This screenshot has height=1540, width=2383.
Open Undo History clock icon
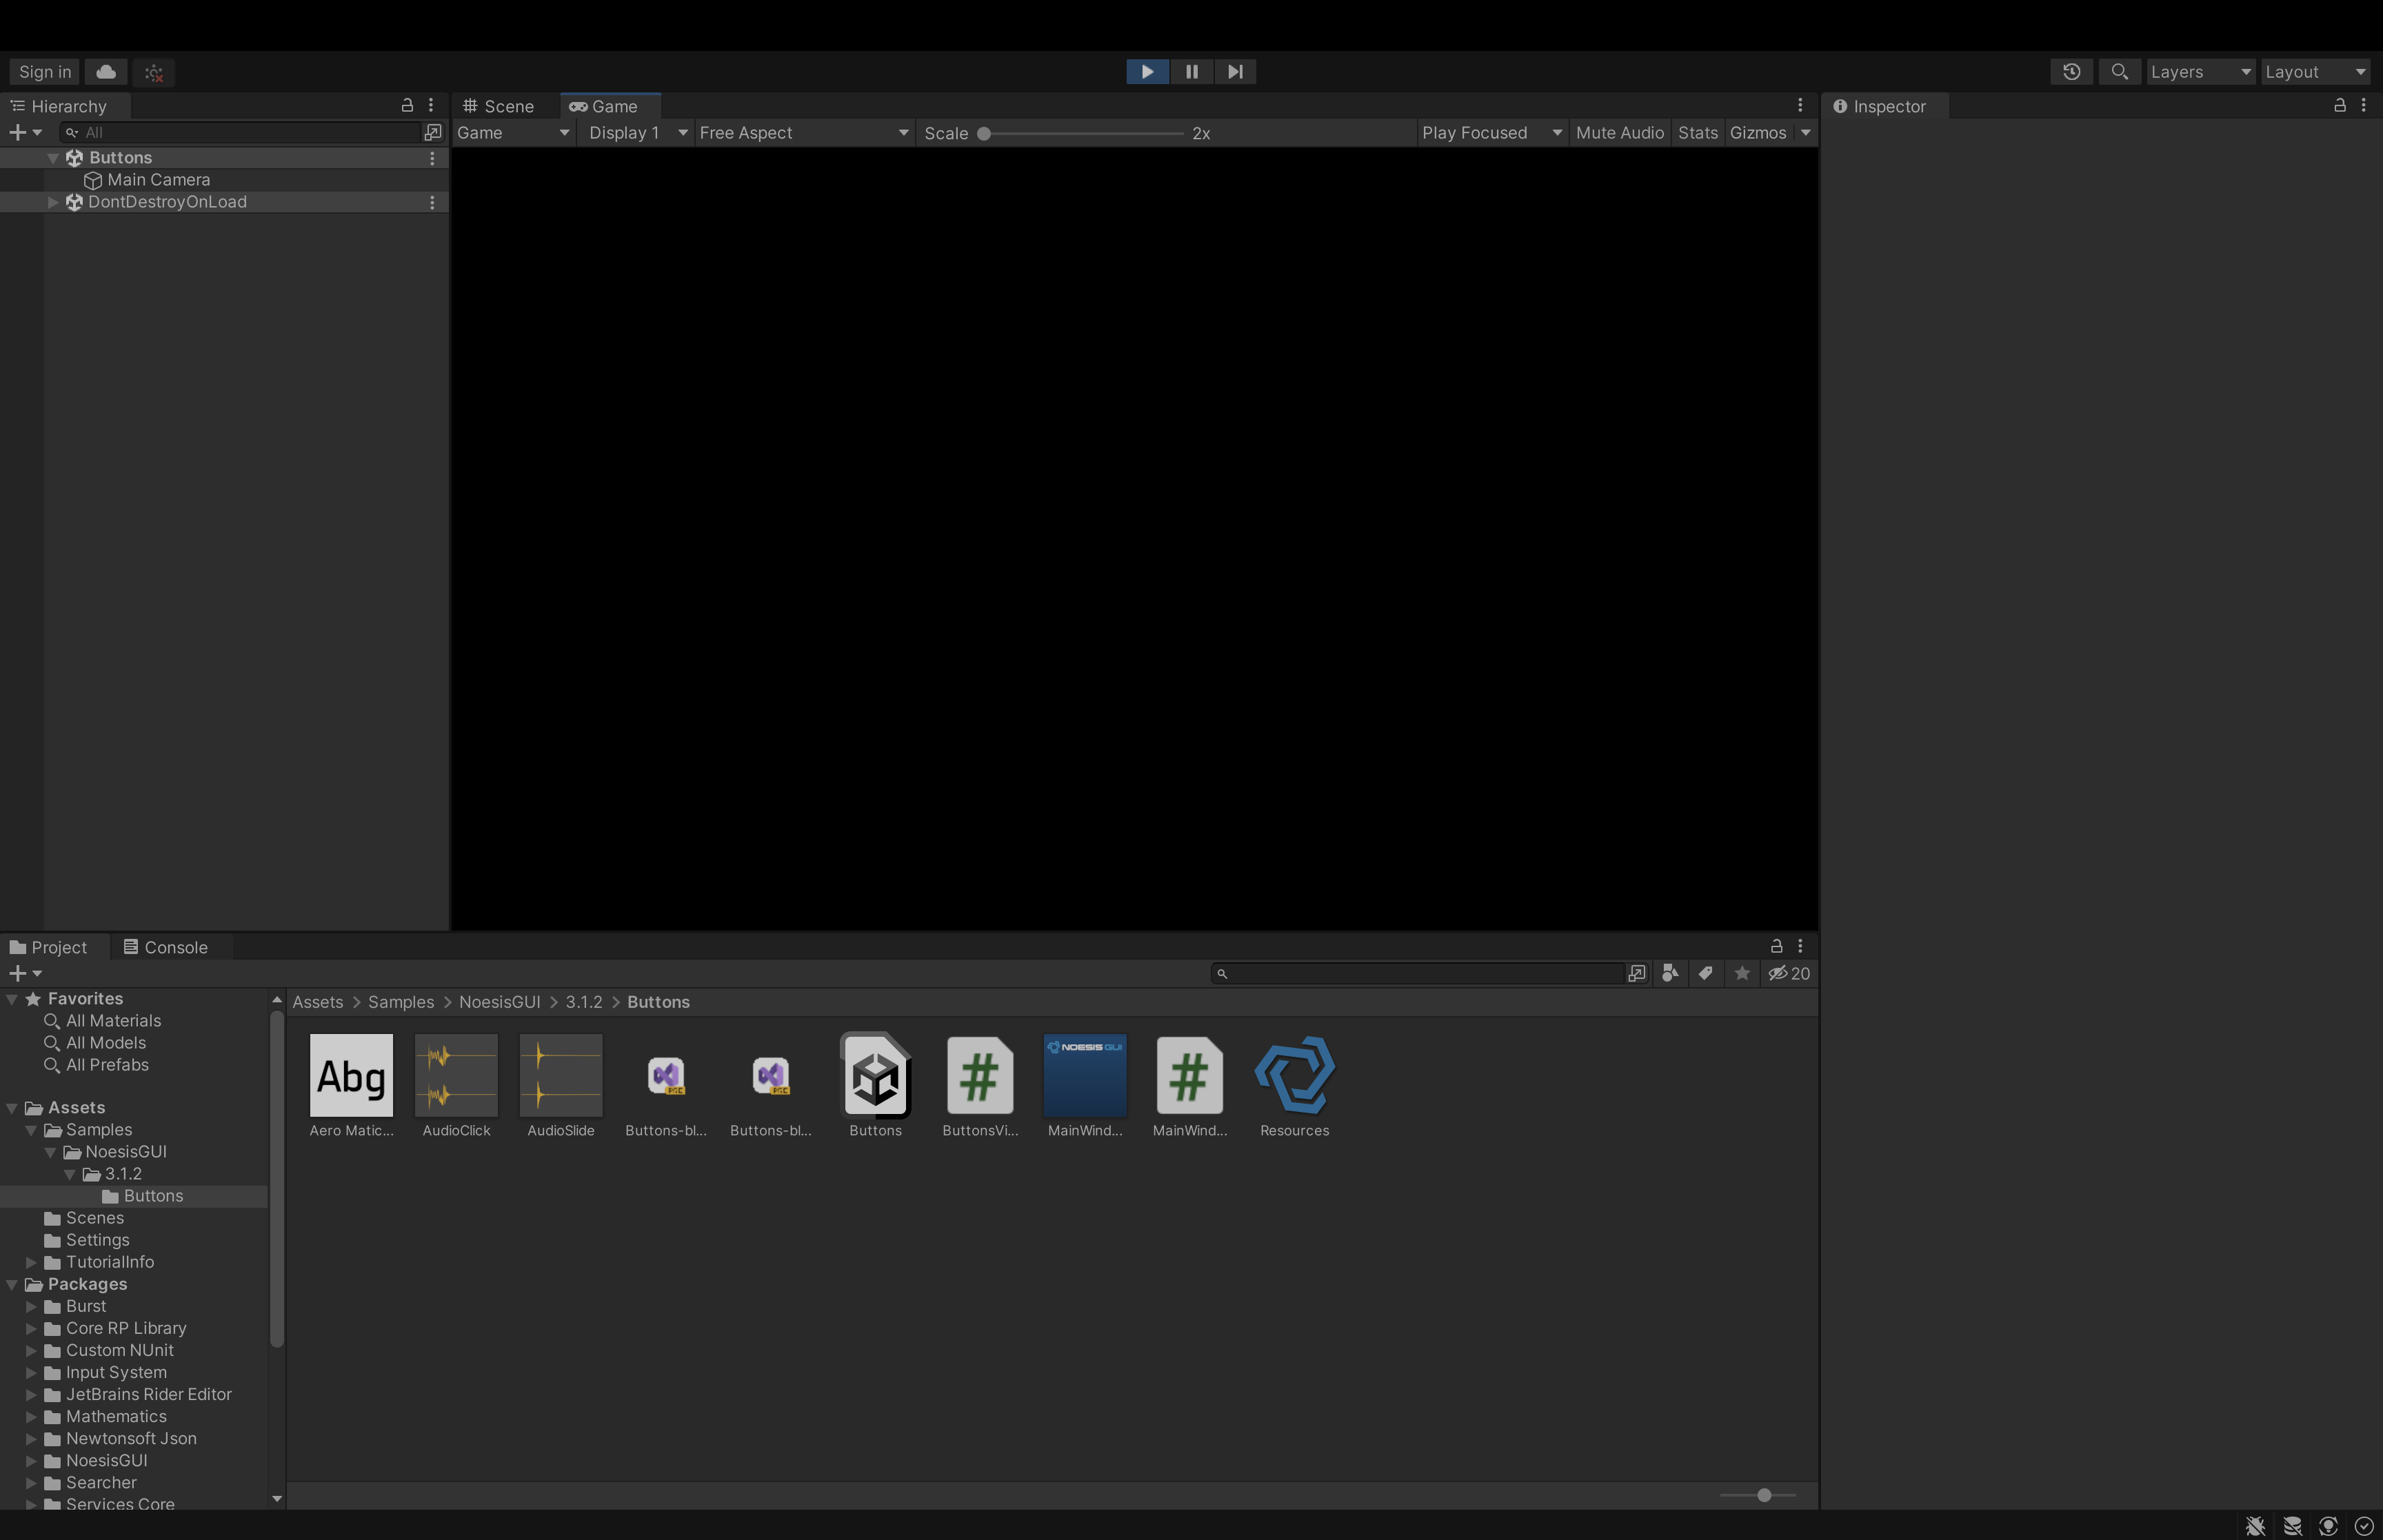2071,72
